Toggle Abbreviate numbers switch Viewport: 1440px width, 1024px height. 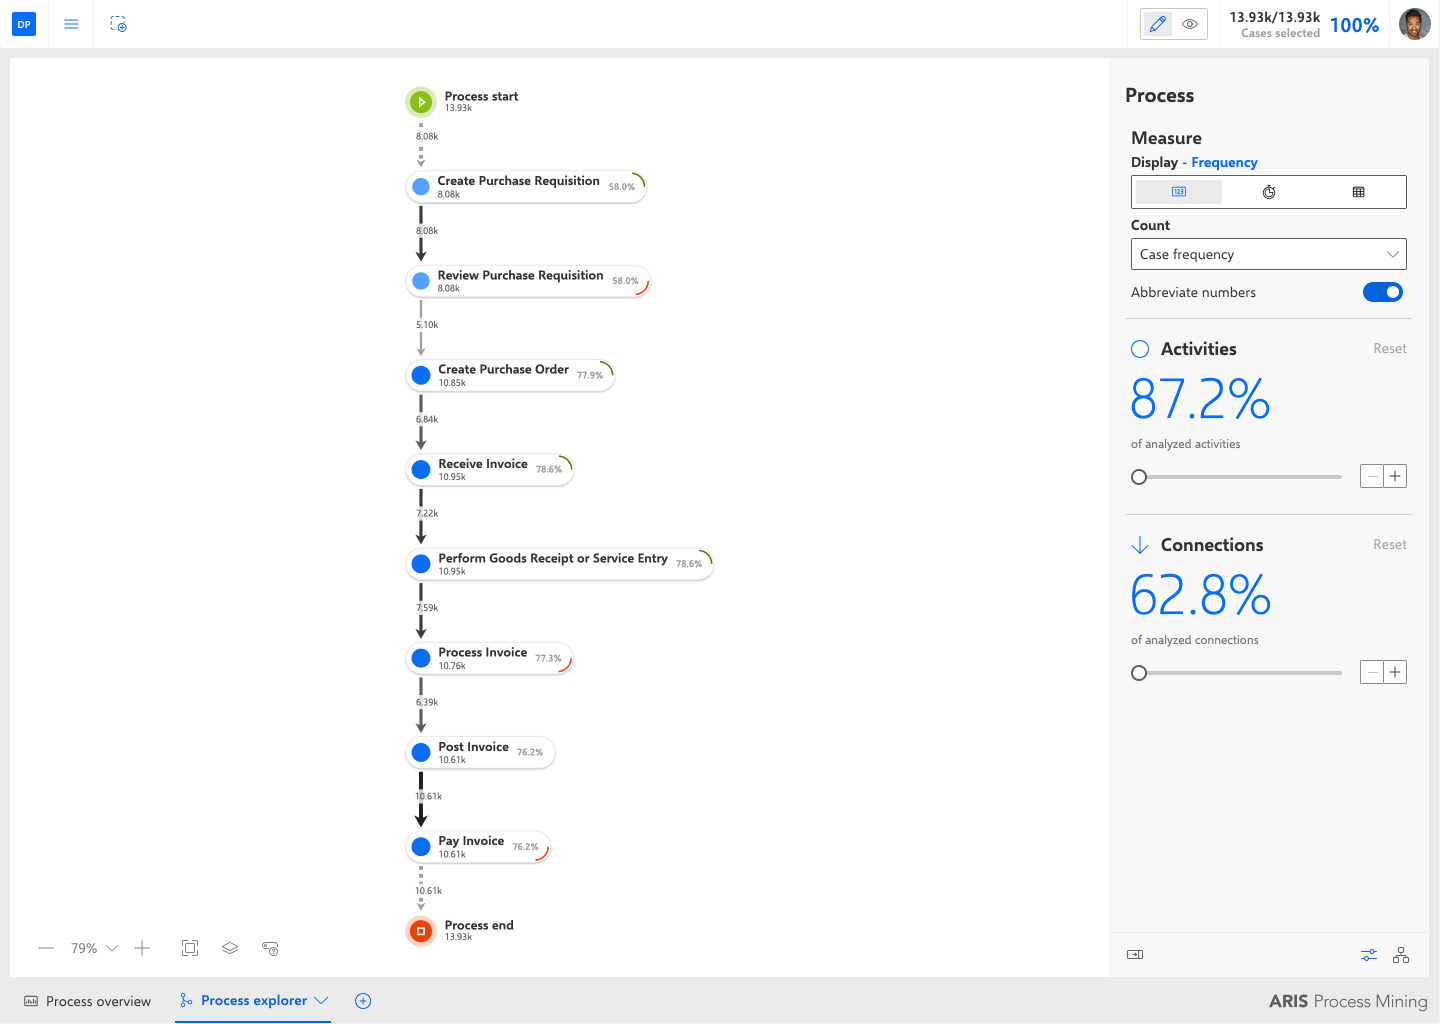(x=1383, y=292)
